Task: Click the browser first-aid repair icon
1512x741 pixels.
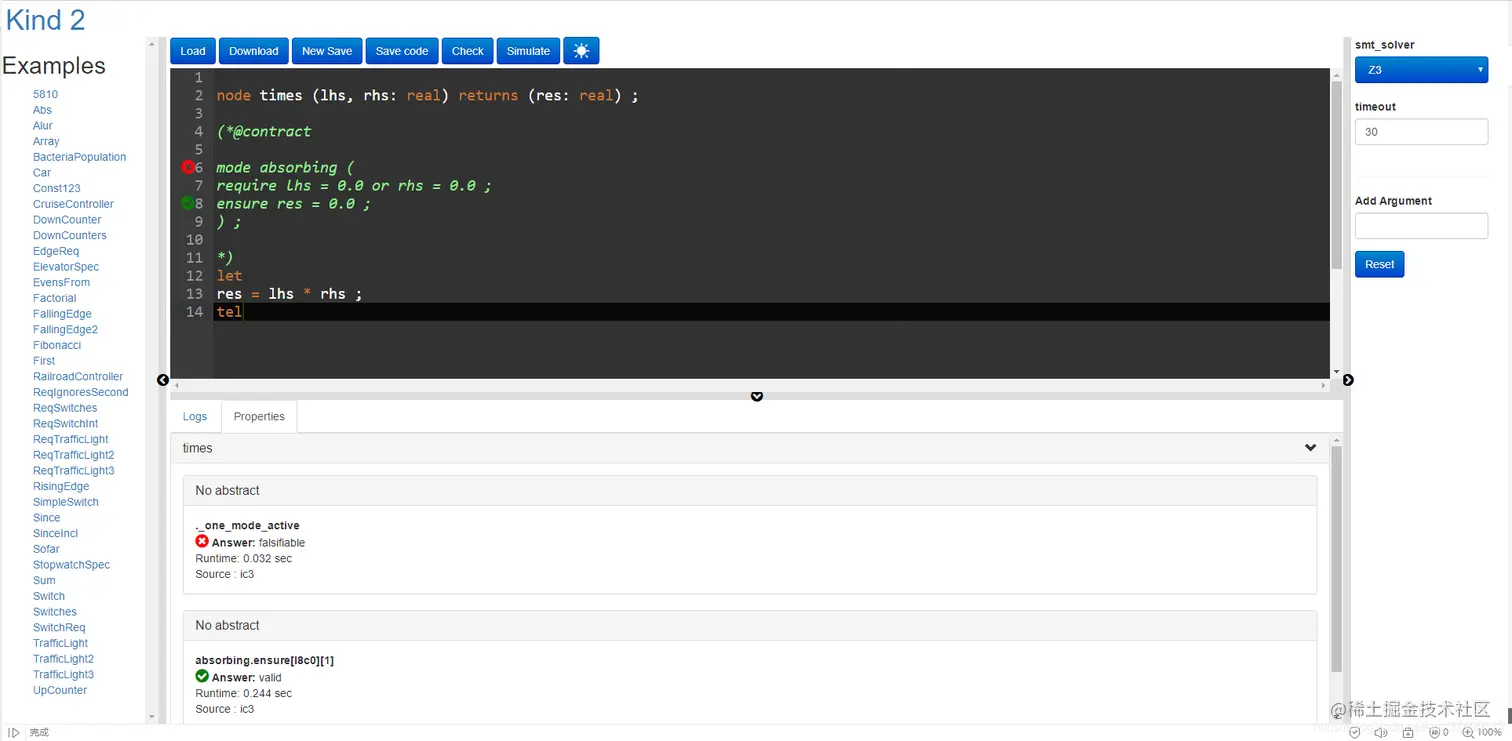Action: coord(1408,732)
